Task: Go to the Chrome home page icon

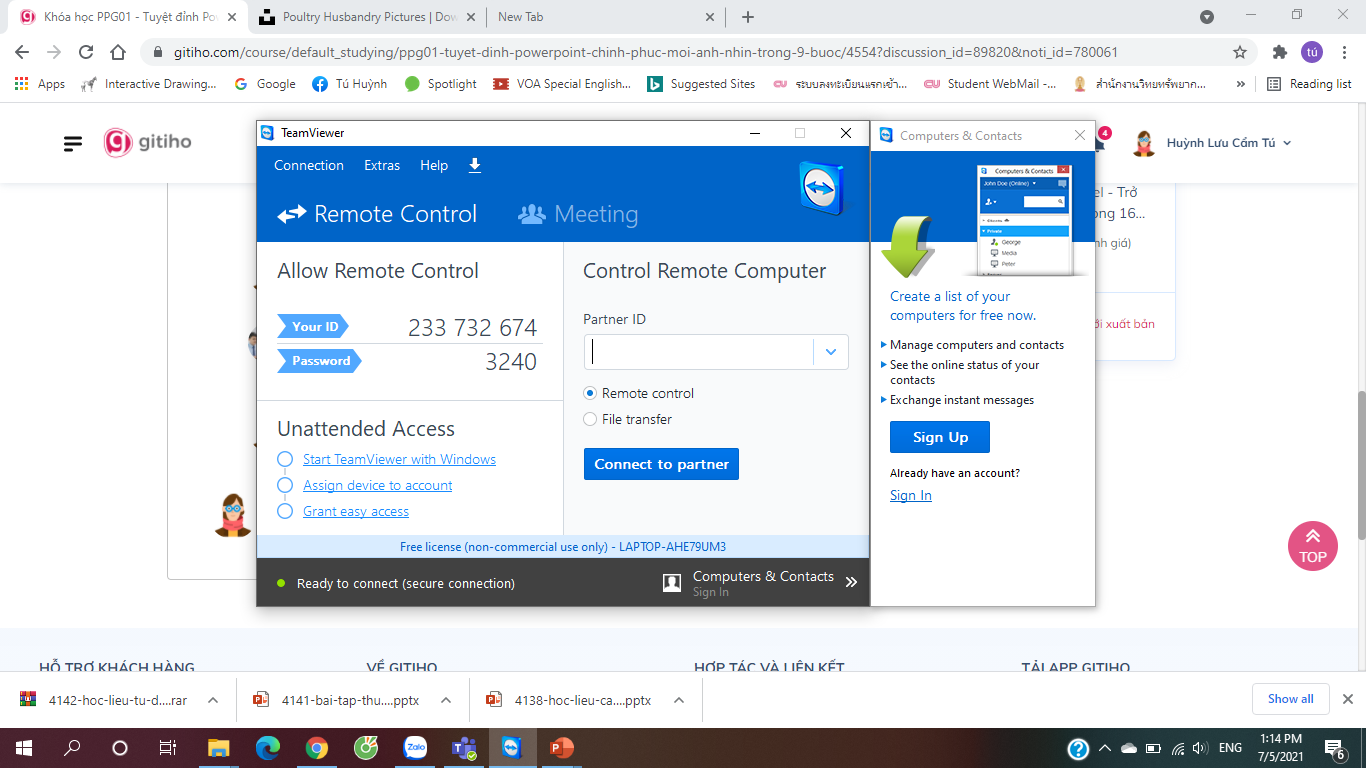Action: pyautogui.click(x=118, y=52)
